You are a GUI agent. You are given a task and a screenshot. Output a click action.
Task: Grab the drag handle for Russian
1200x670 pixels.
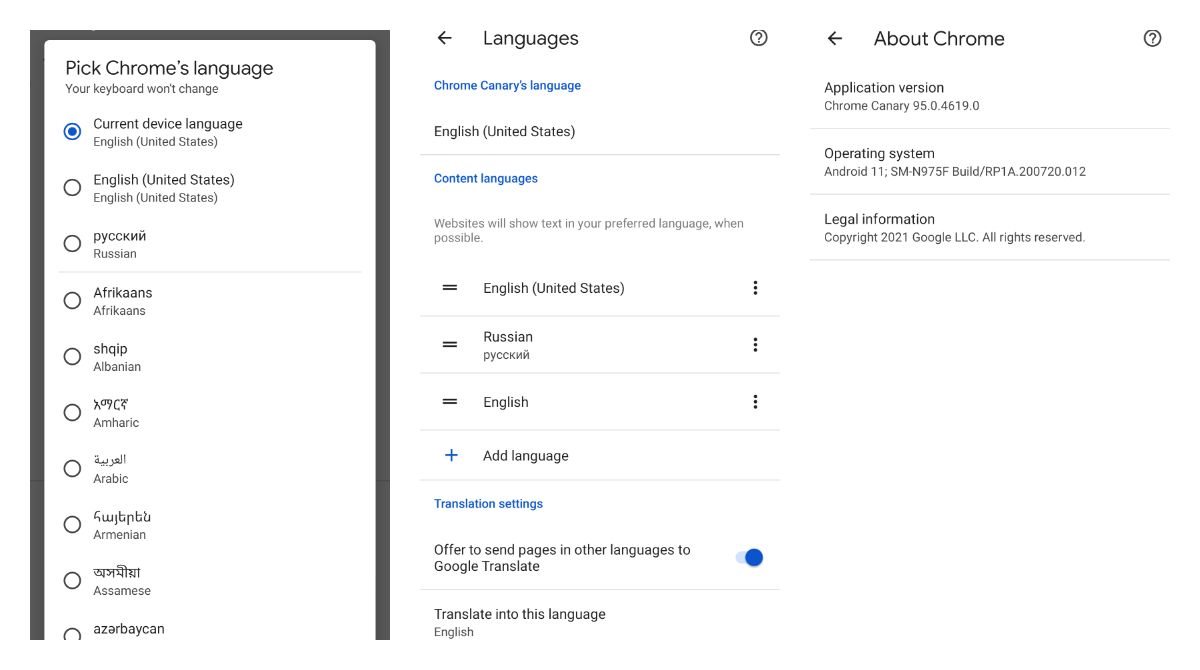pyautogui.click(x=450, y=345)
